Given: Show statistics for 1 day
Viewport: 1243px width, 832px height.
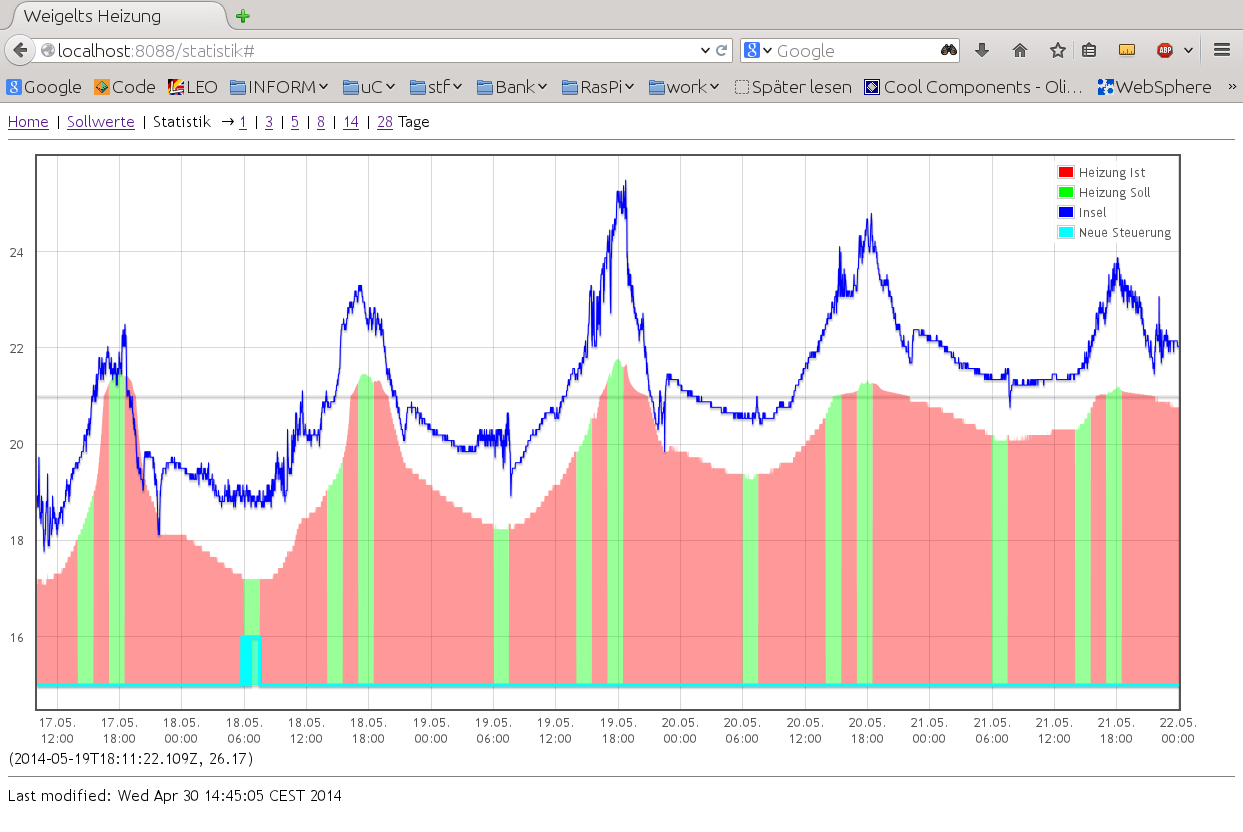Looking at the screenshot, I should (243, 122).
